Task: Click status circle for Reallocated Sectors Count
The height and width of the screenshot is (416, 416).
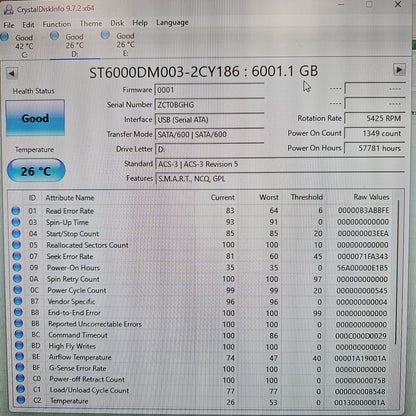Action: tap(16, 245)
